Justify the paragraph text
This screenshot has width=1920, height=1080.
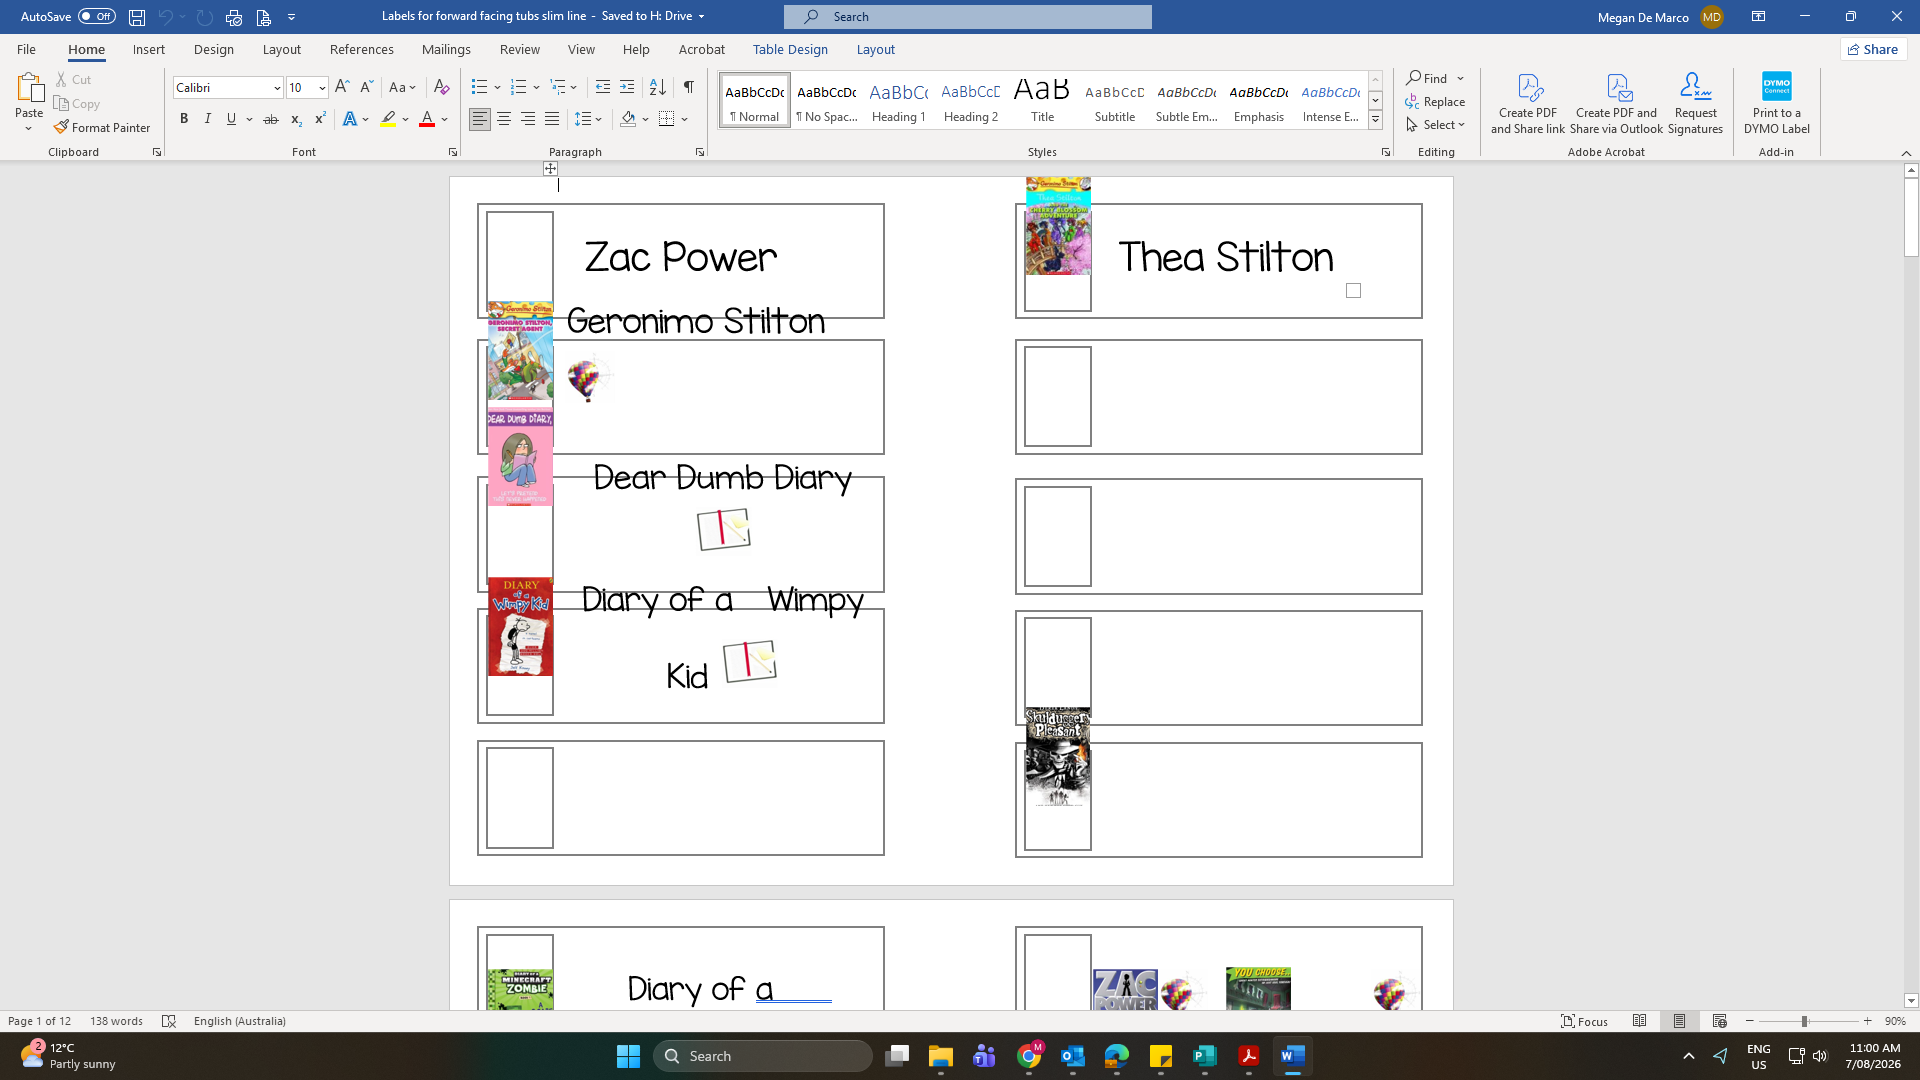[552, 119]
